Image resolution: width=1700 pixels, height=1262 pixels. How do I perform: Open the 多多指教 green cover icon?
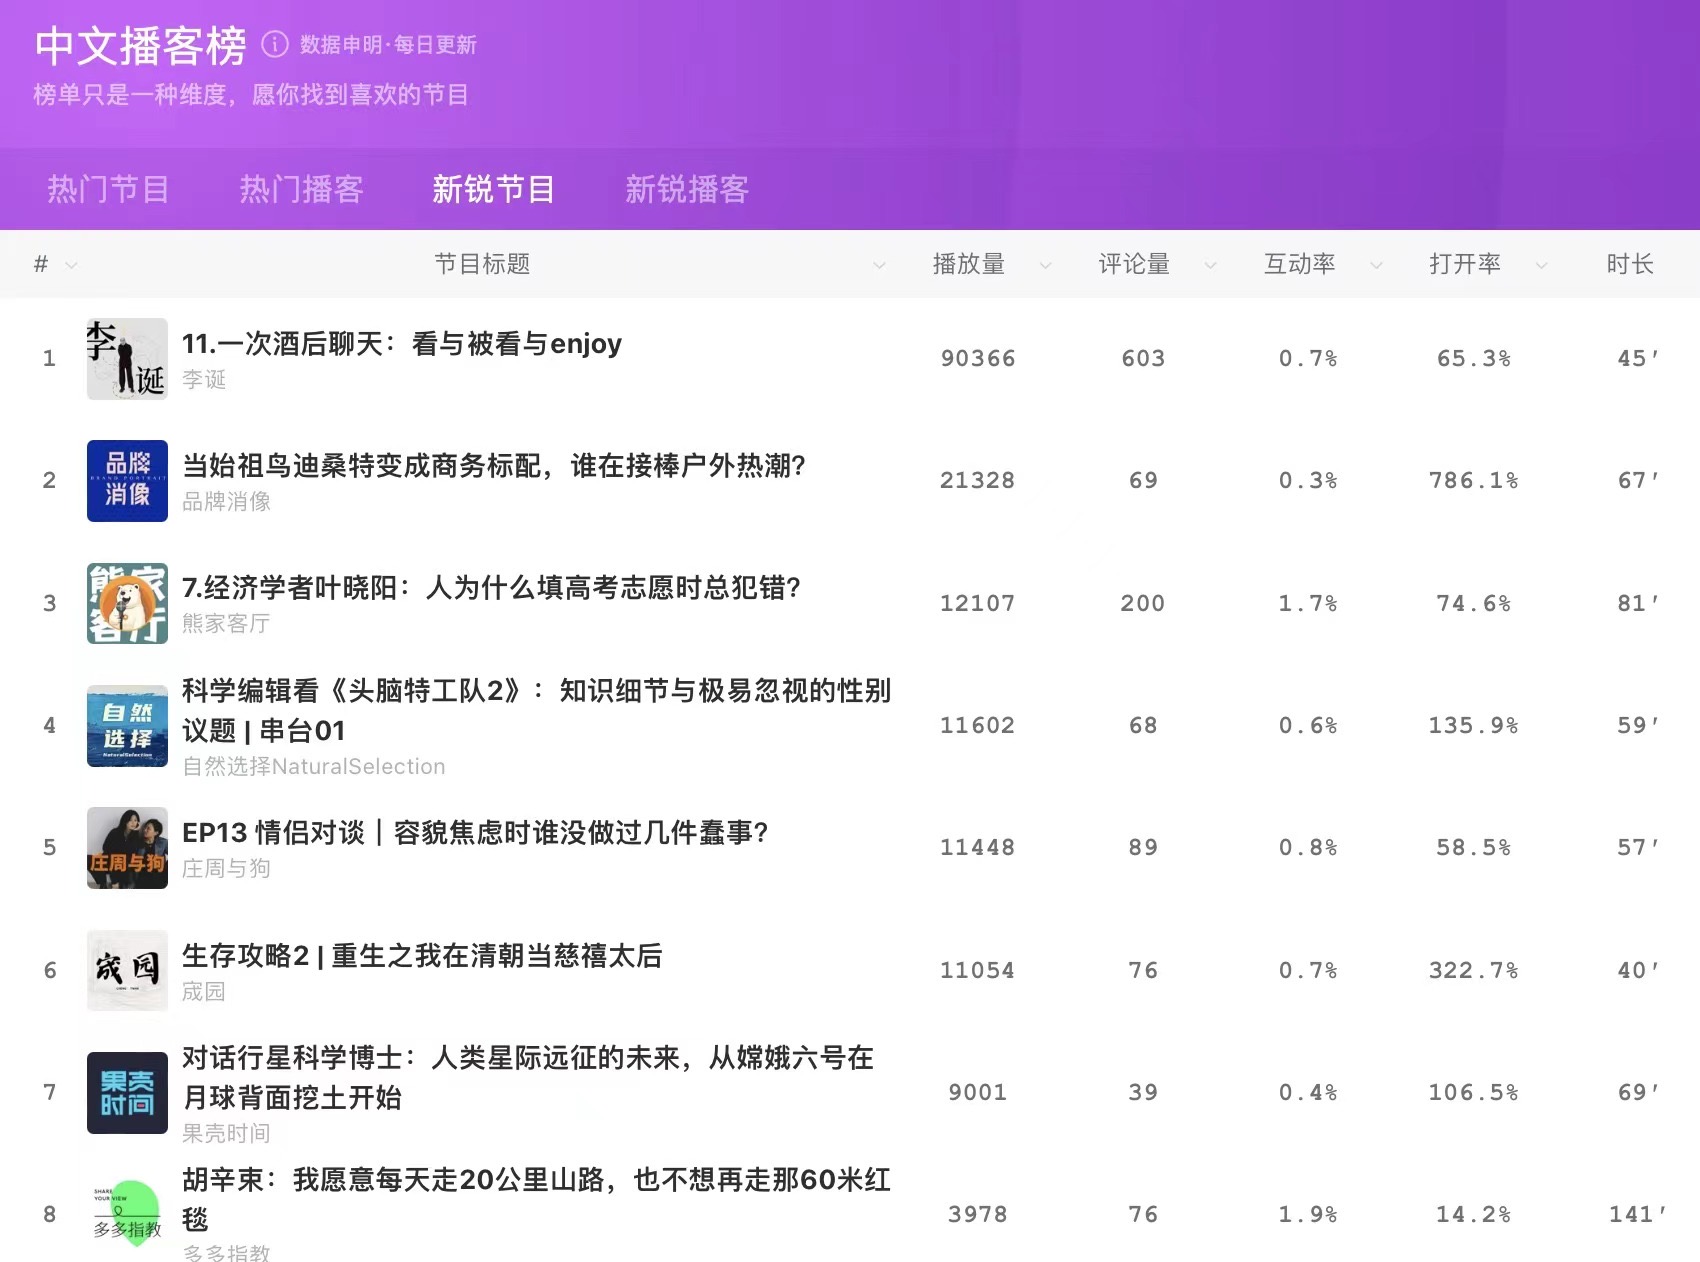click(127, 1214)
